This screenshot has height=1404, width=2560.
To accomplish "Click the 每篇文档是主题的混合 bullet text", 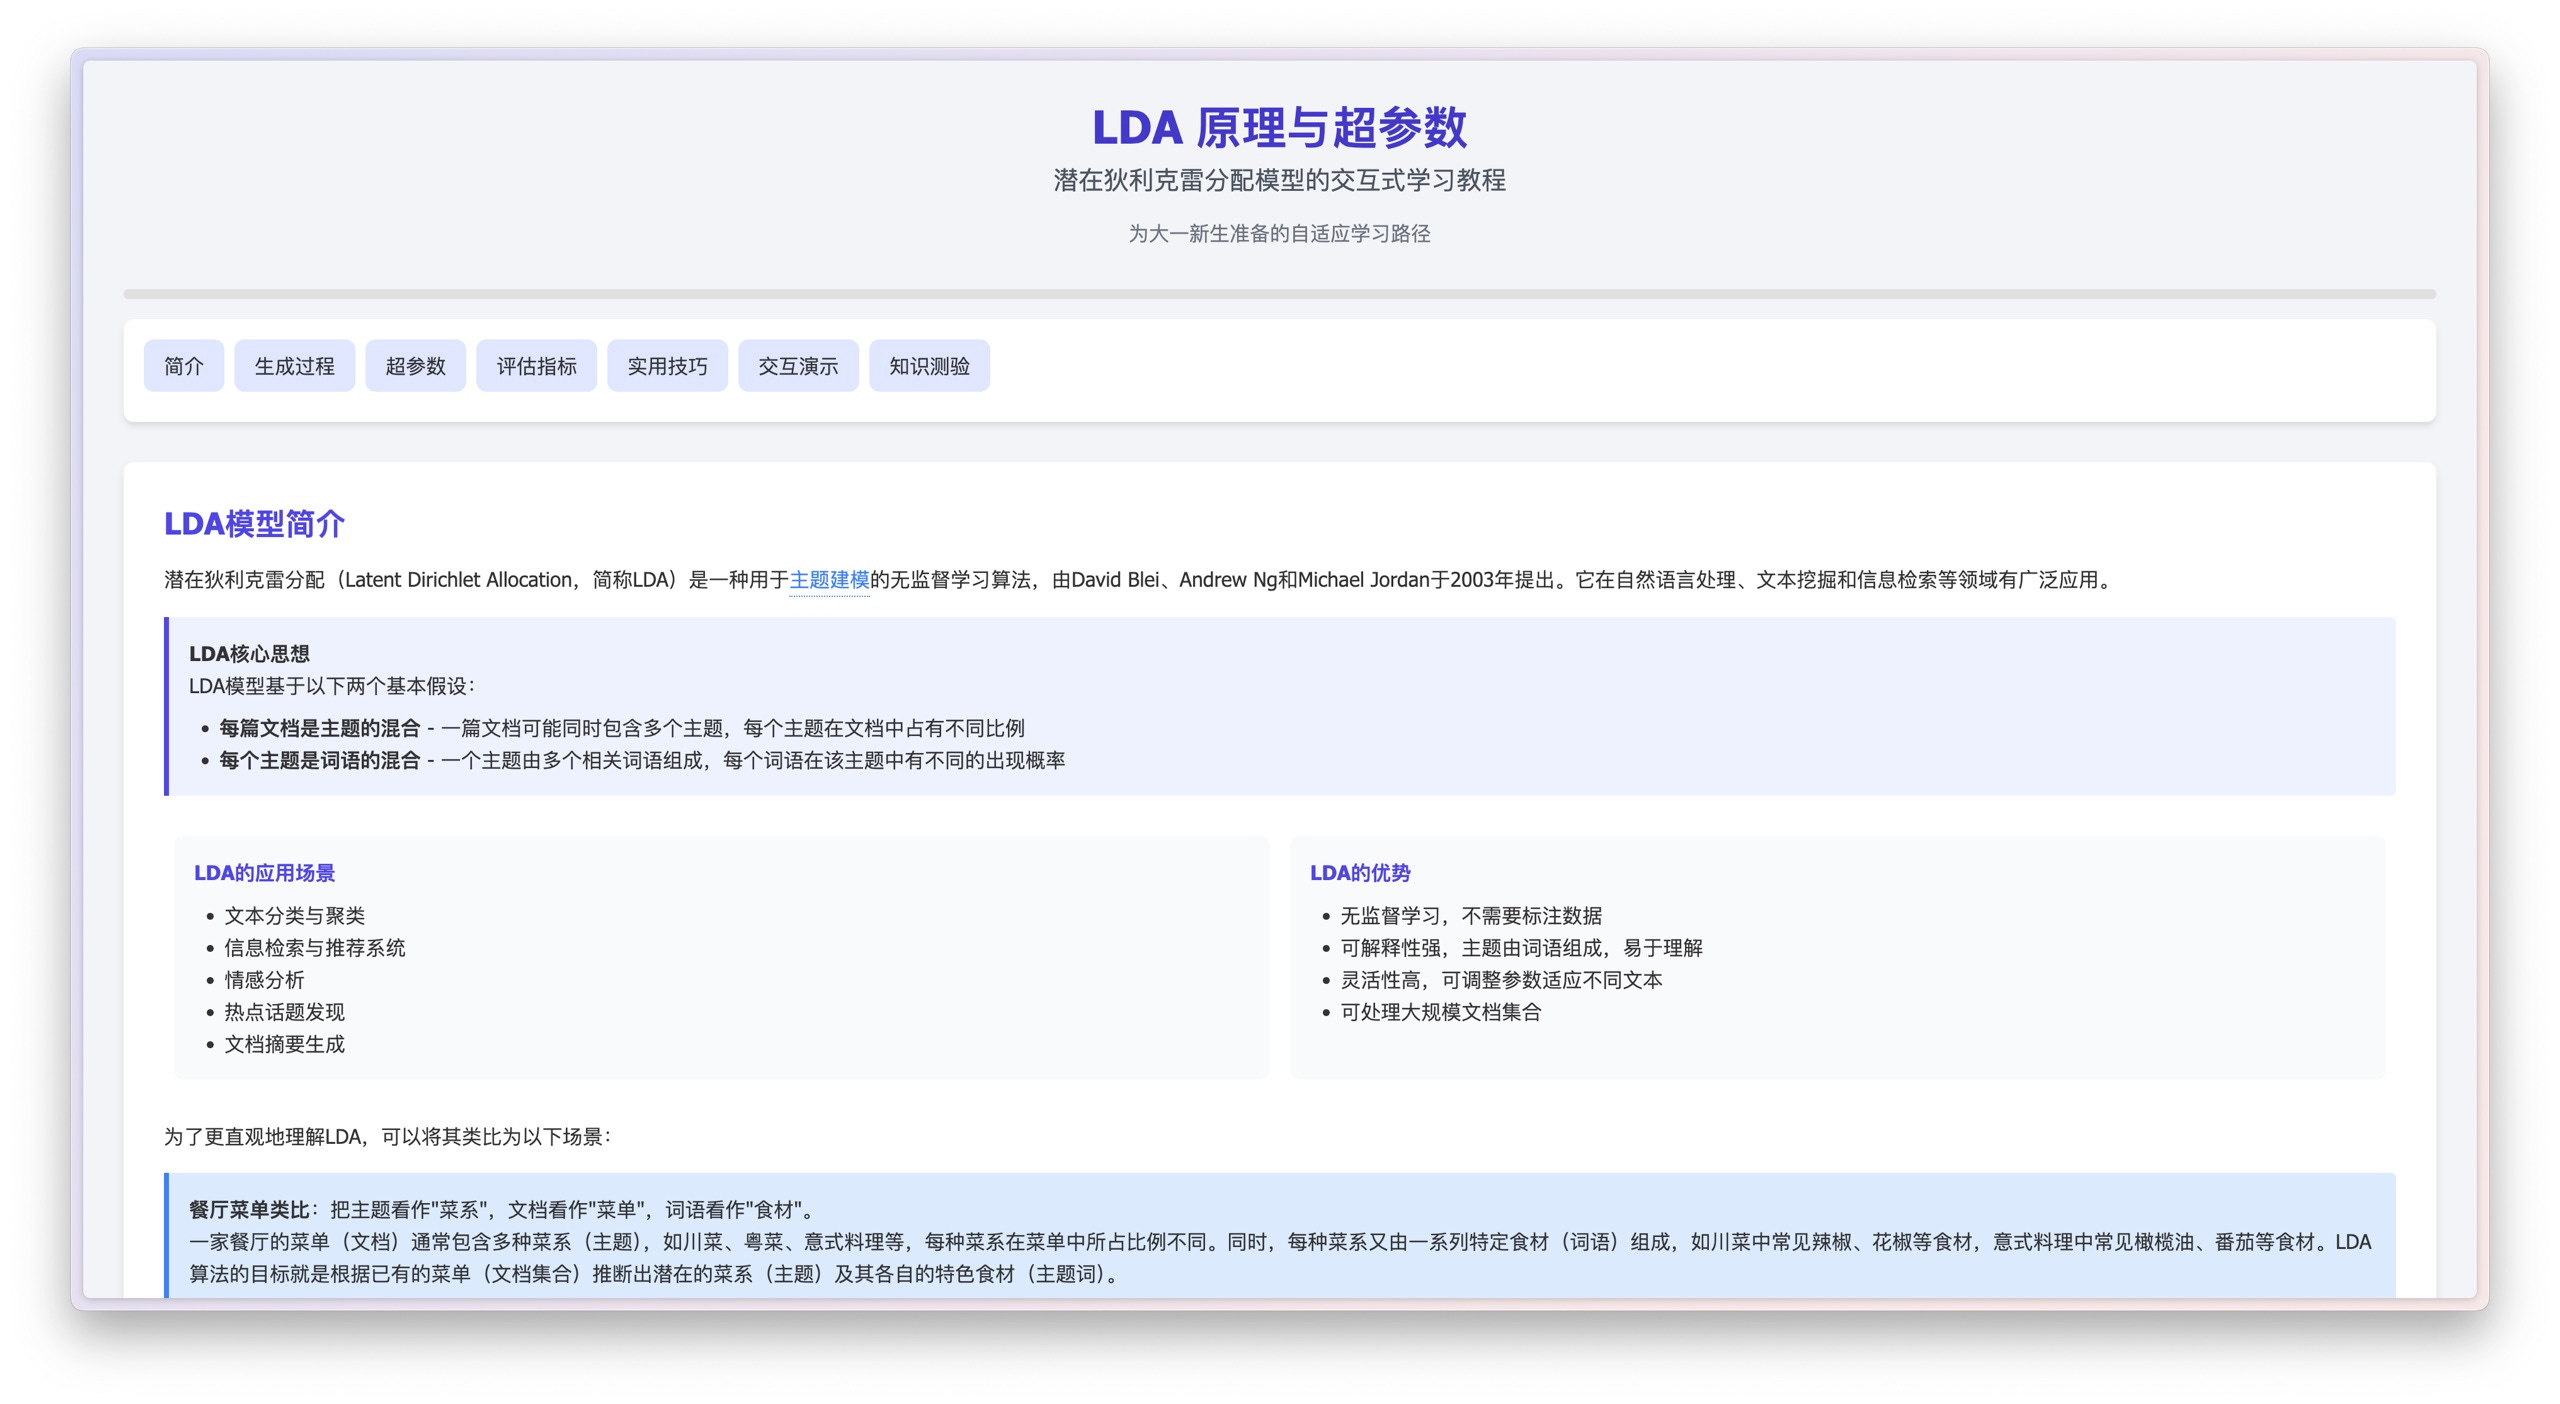I will [319, 729].
